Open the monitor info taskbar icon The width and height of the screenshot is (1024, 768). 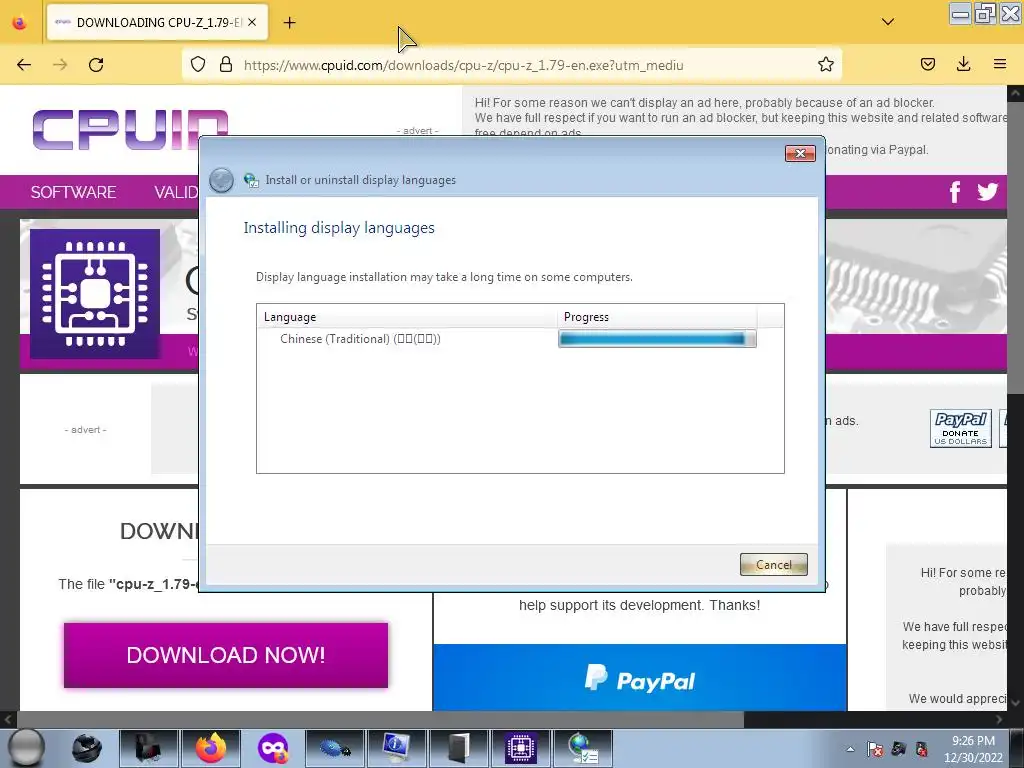pos(396,748)
